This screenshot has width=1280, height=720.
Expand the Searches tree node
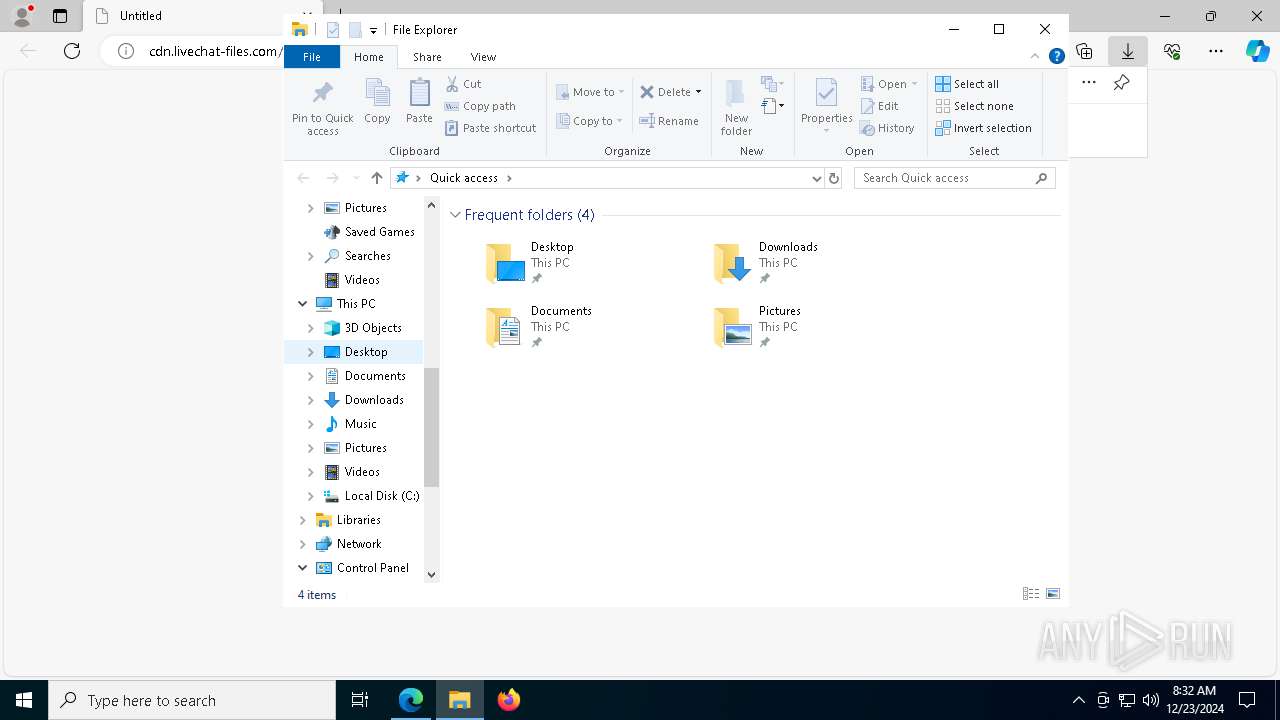tap(310, 256)
